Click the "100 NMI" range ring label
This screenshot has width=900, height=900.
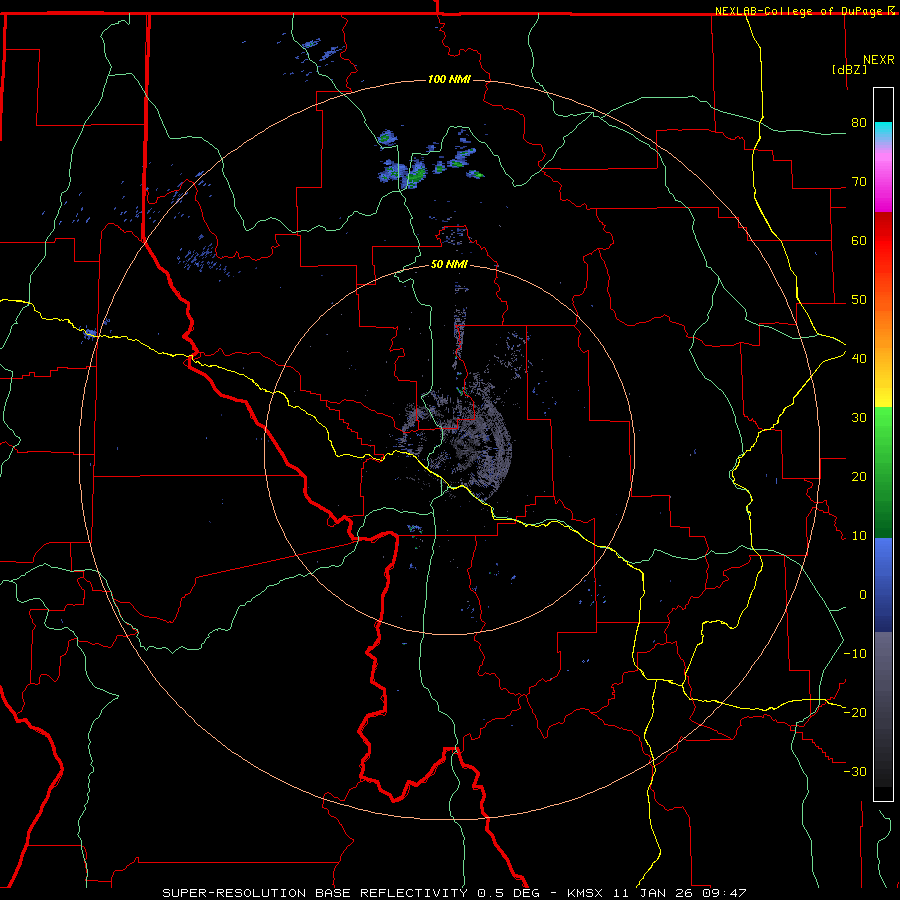click(x=449, y=79)
